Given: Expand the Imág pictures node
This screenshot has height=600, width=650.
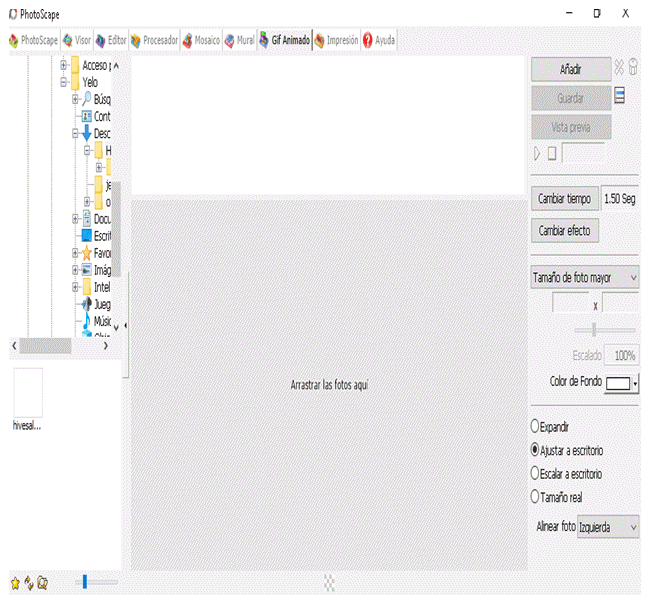Looking at the screenshot, I should [x=75, y=270].
